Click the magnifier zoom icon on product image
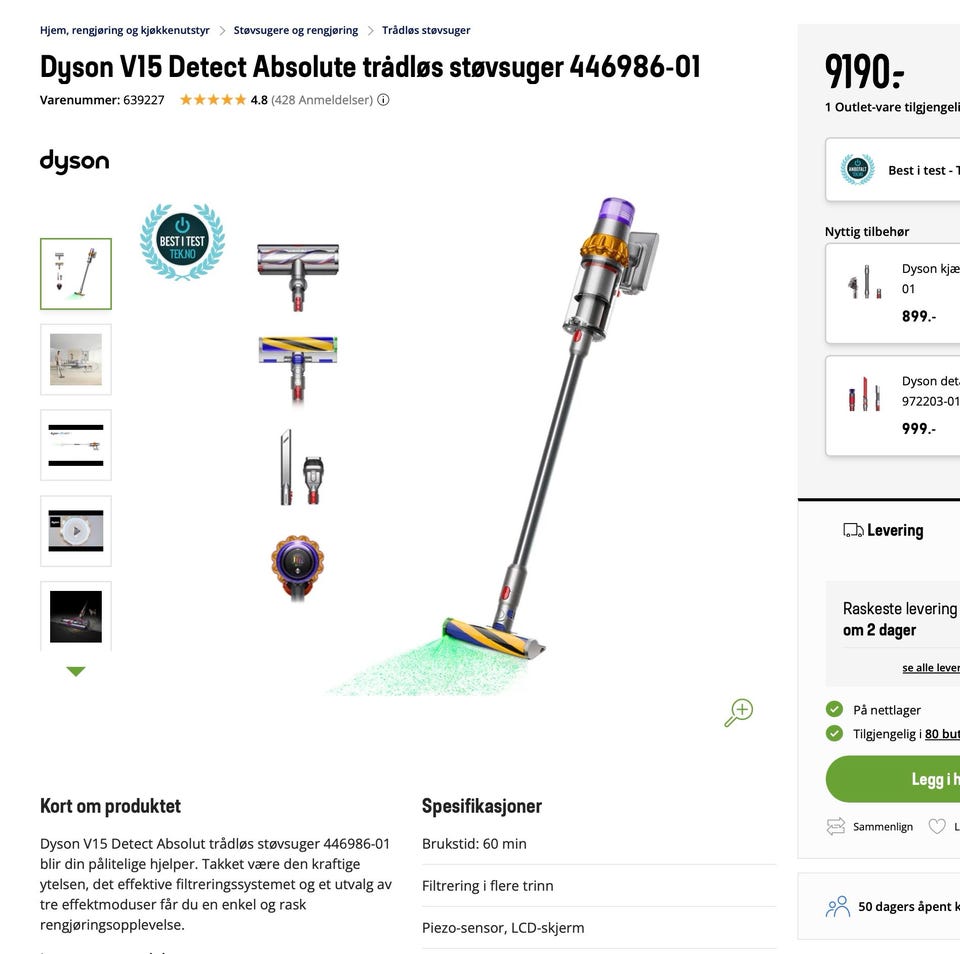 (x=739, y=713)
